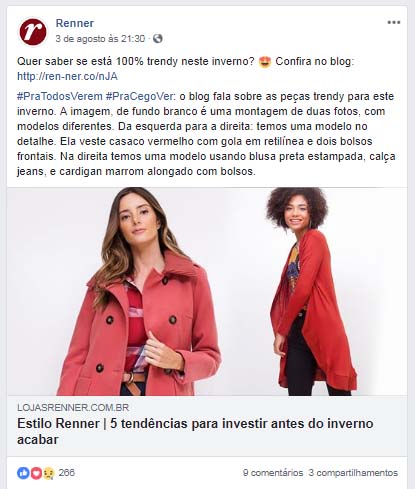Click the Renner profile logo
Screen dimensions: 415x489
(33, 32)
